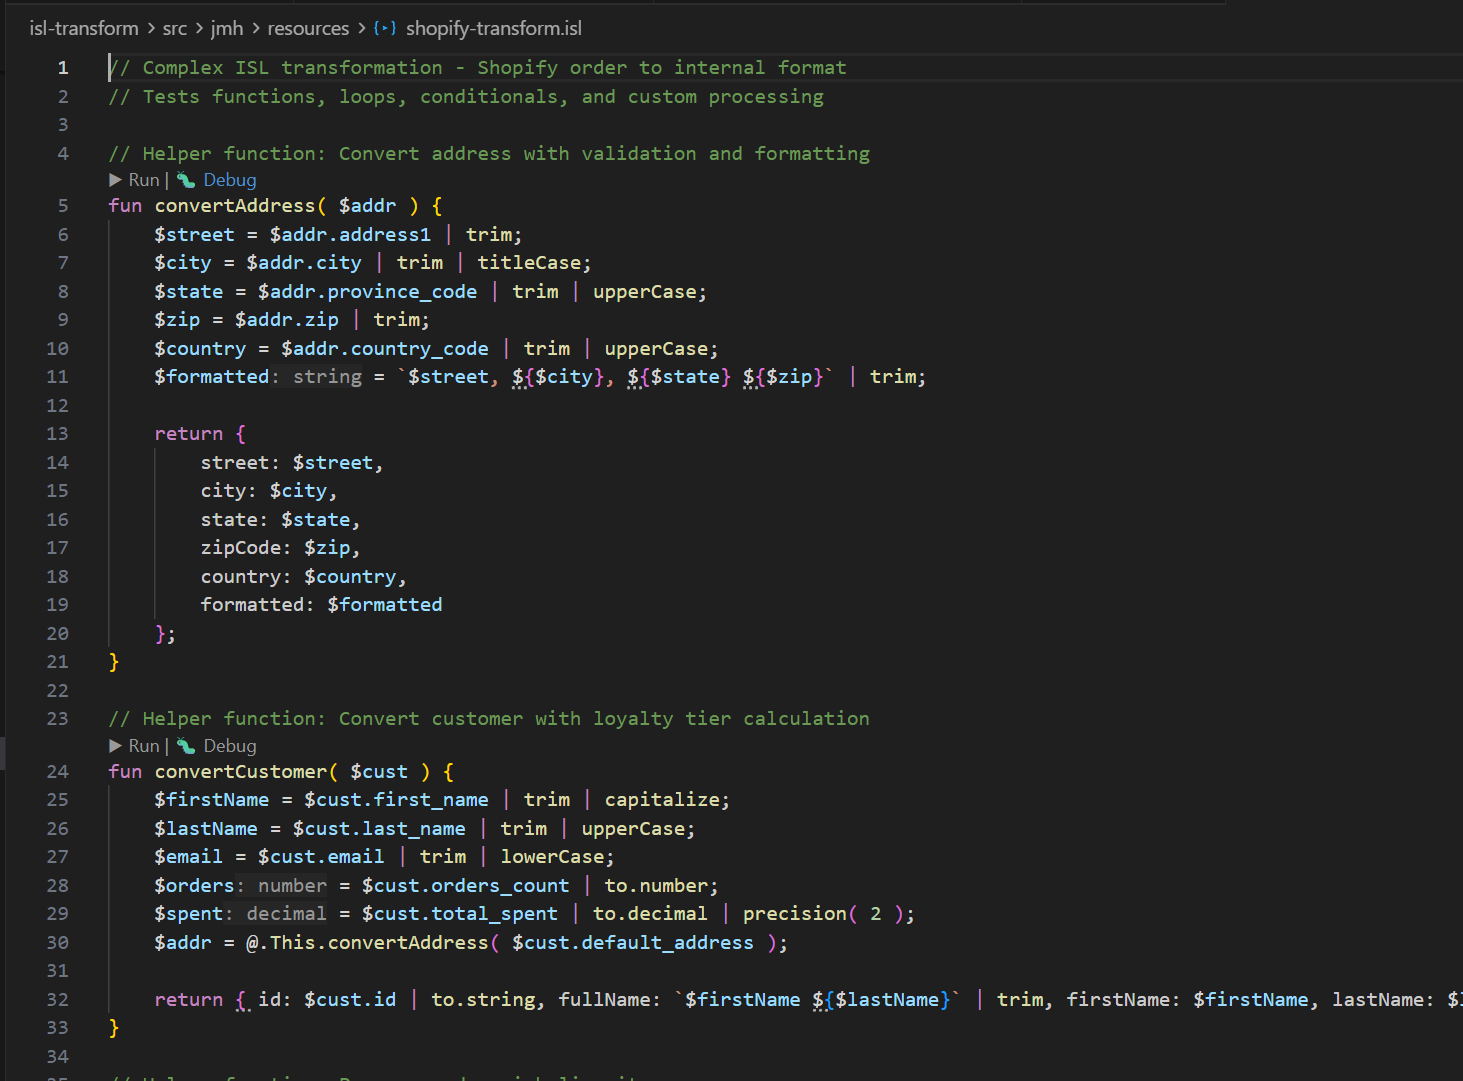Expand the resources breadcrumb

click(x=307, y=28)
